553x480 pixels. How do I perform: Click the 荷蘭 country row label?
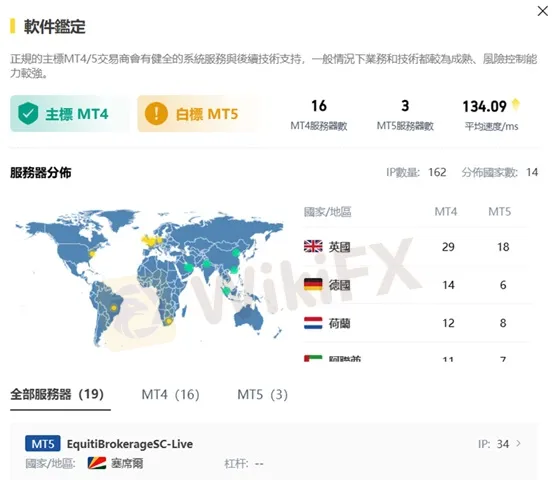[339, 323]
